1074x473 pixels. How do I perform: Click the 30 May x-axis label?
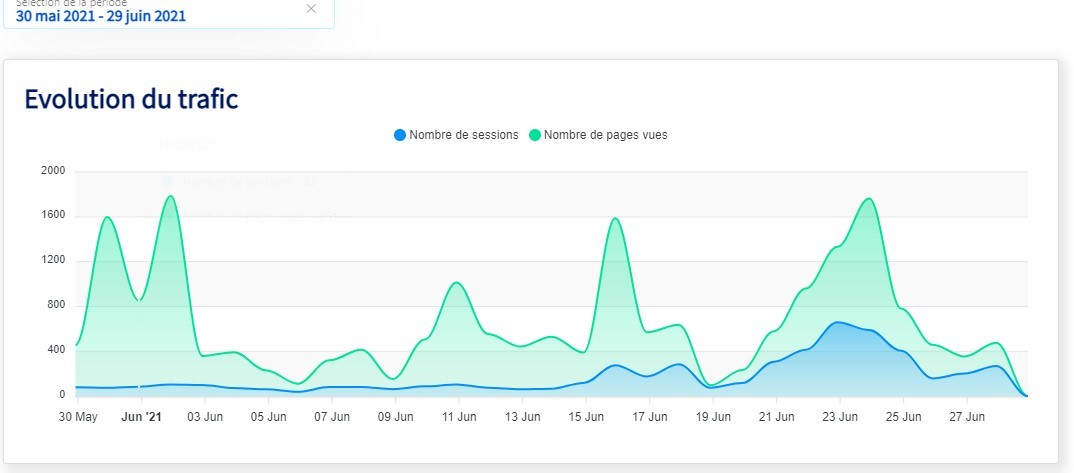click(78, 416)
